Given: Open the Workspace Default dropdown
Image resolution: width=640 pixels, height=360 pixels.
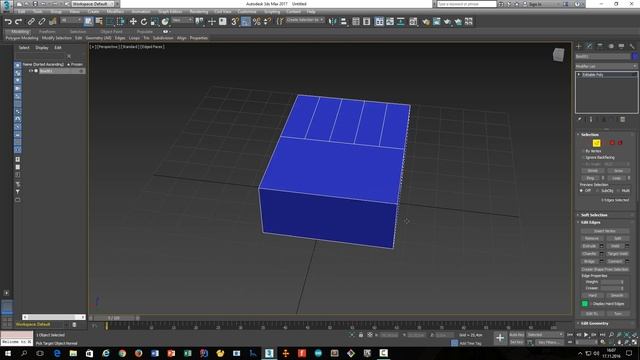Looking at the screenshot, I should tap(93, 4).
